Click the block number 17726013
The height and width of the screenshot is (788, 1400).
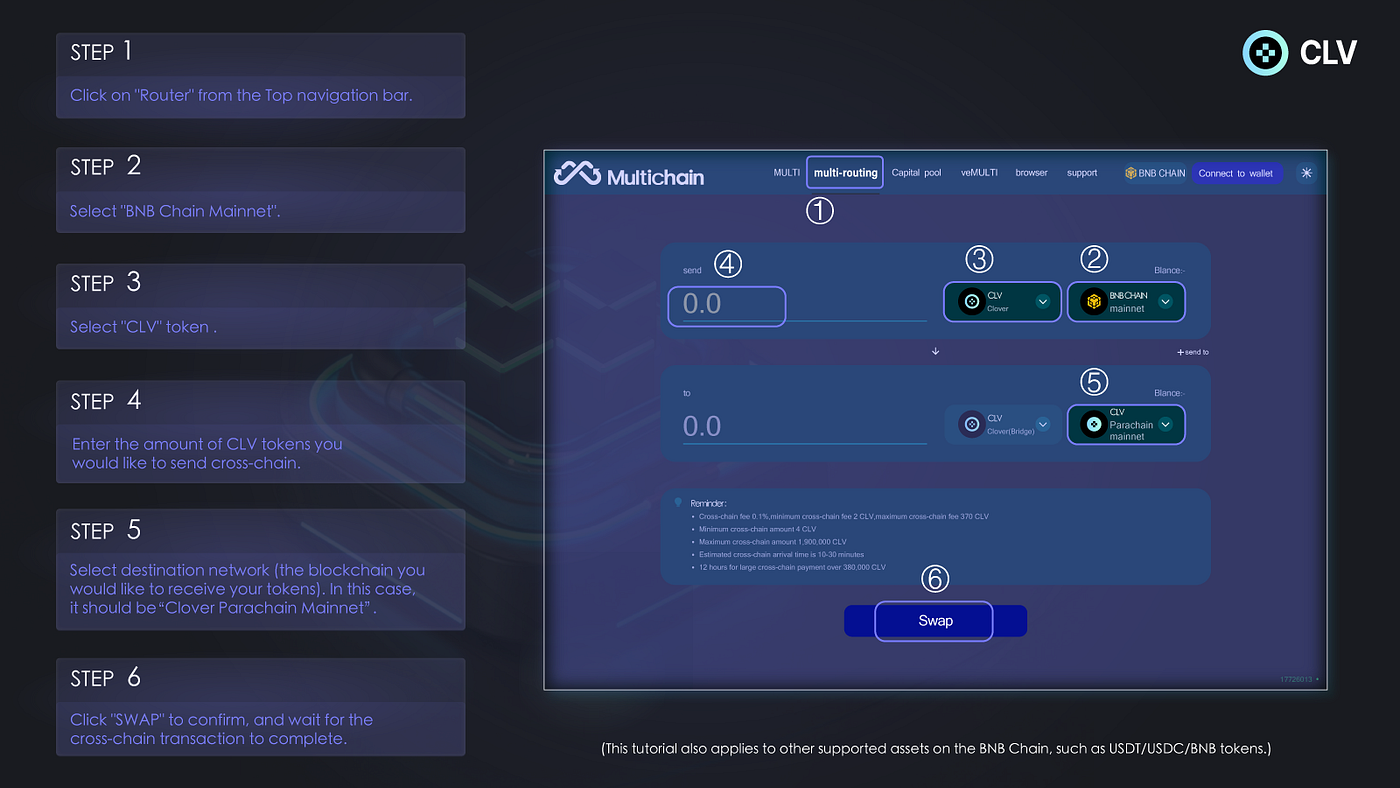tap(1296, 680)
